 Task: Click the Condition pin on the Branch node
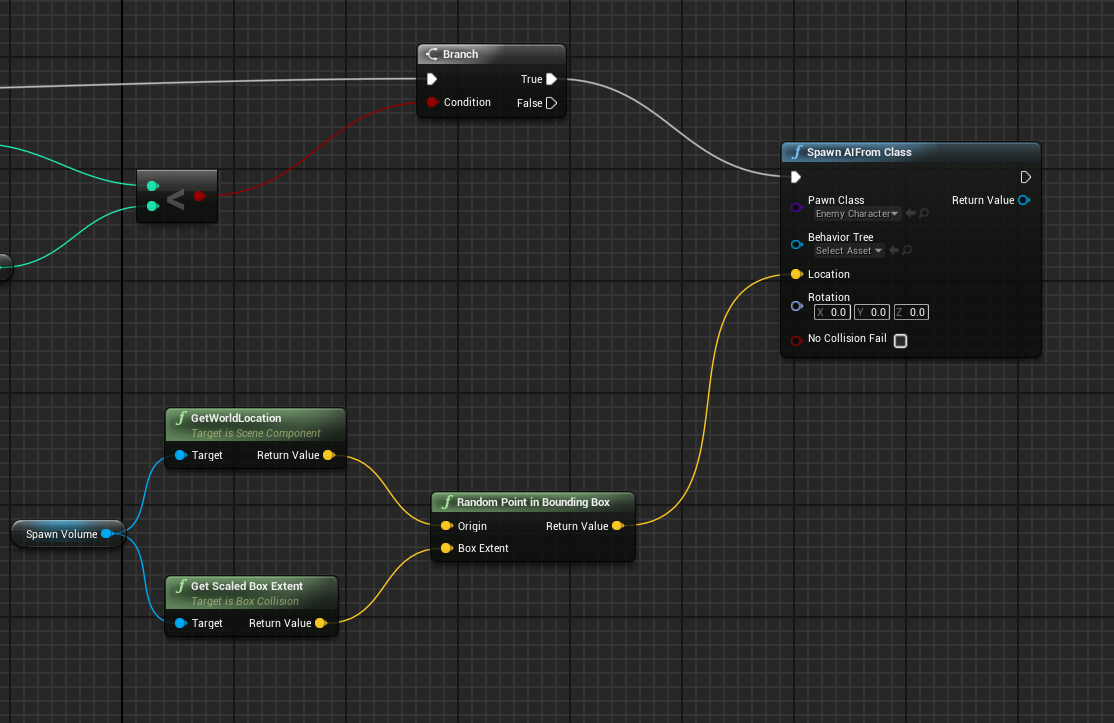pyautogui.click(x=432, y=102)
